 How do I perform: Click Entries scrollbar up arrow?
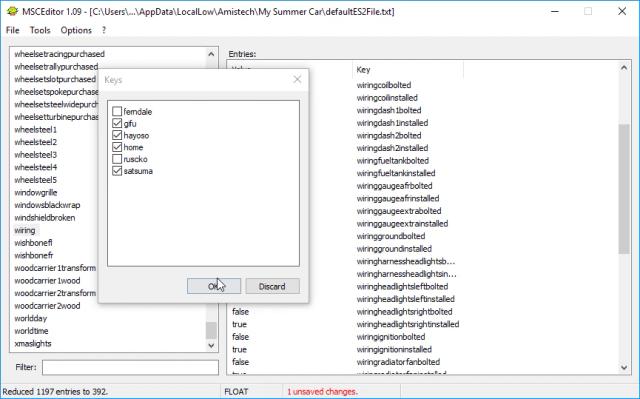[624, 68]
